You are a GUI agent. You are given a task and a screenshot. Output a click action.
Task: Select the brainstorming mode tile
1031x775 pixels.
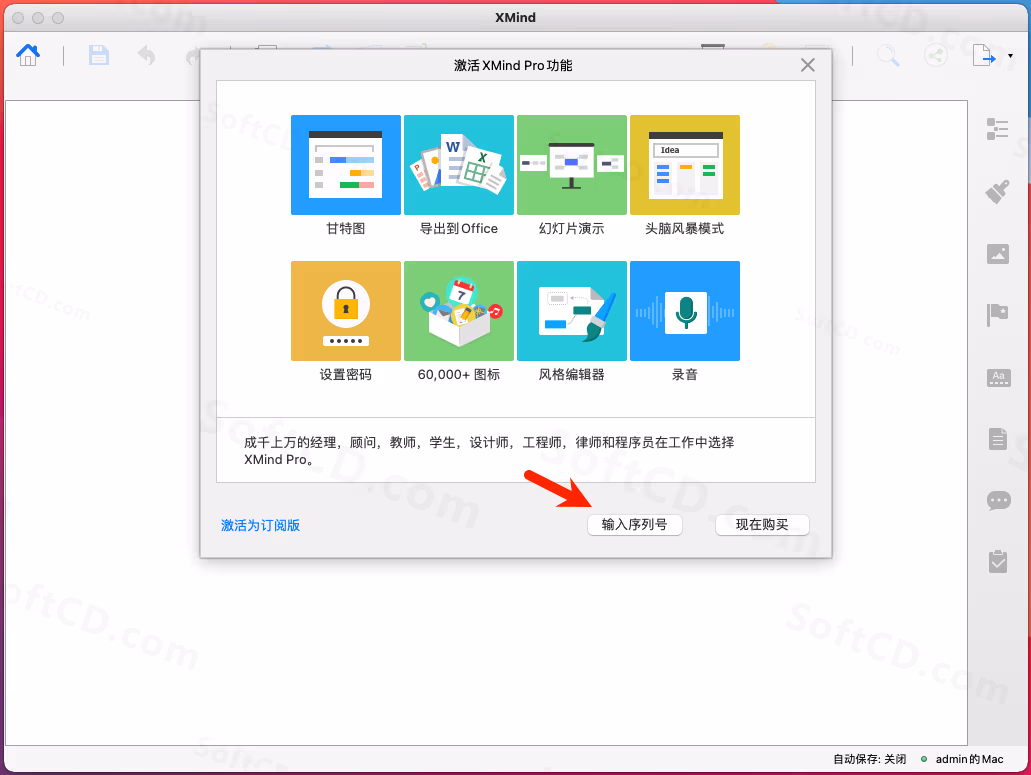tap(685, 165)
